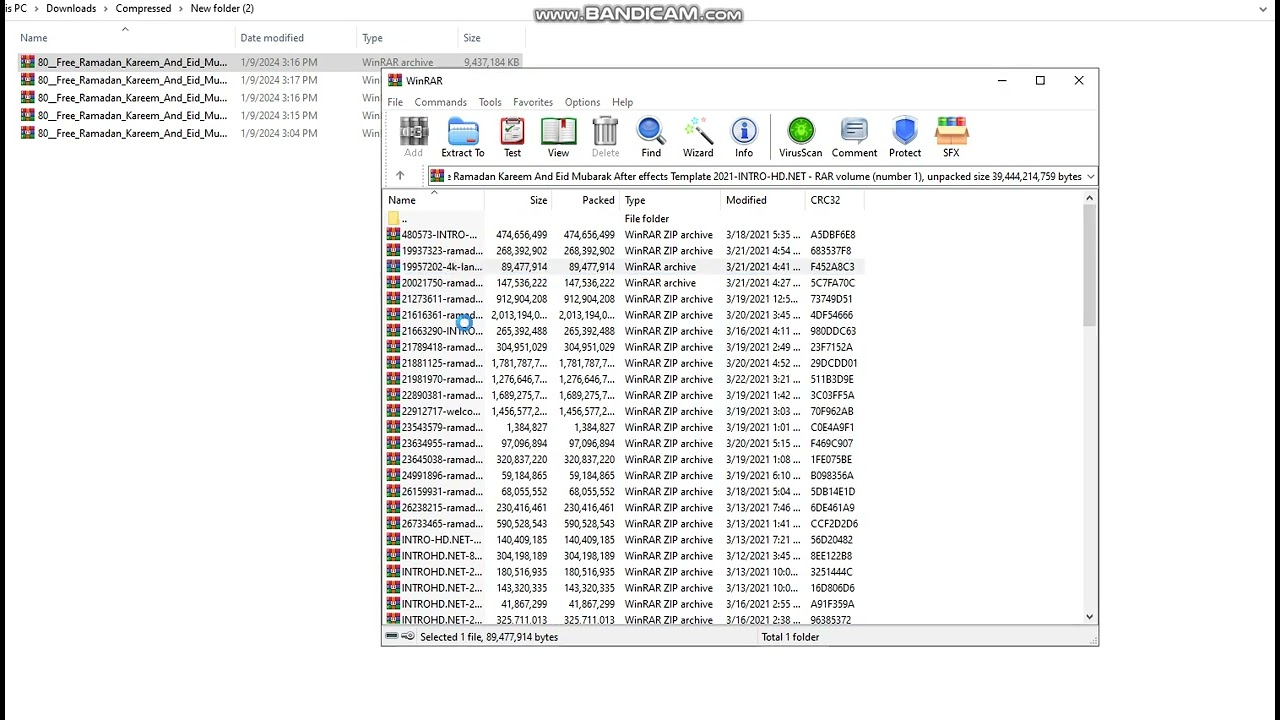Sort files by Packed column header
The image size is (1280, 720).
[x=598, y=200]
